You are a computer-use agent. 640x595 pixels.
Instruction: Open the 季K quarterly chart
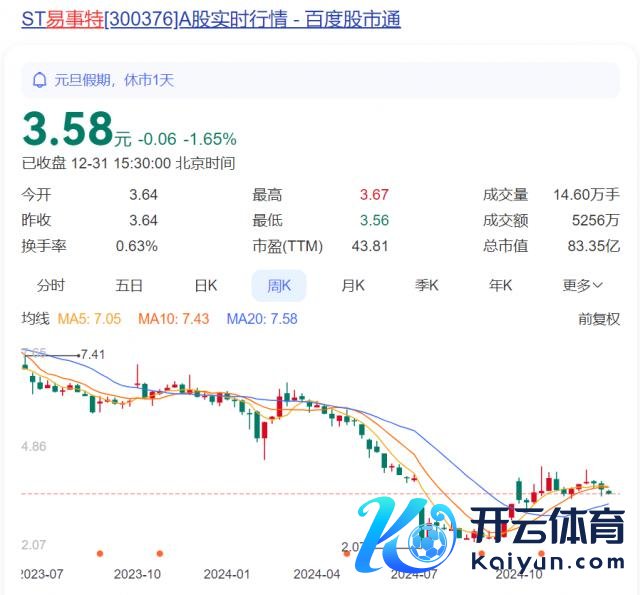pyautogui.click(x=427, y=285)
